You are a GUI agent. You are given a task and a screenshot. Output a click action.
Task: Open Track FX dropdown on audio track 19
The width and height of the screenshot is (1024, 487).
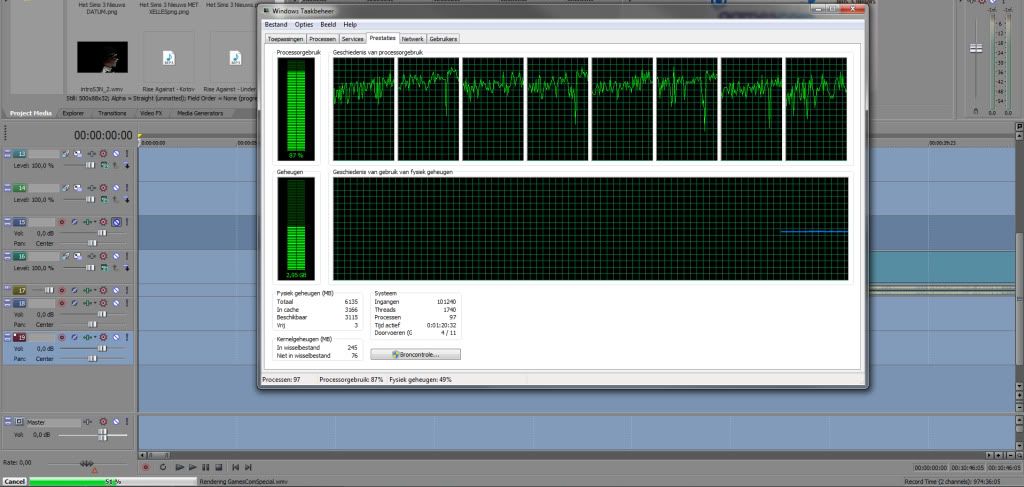pyautogui.click(x=95, y=337)
